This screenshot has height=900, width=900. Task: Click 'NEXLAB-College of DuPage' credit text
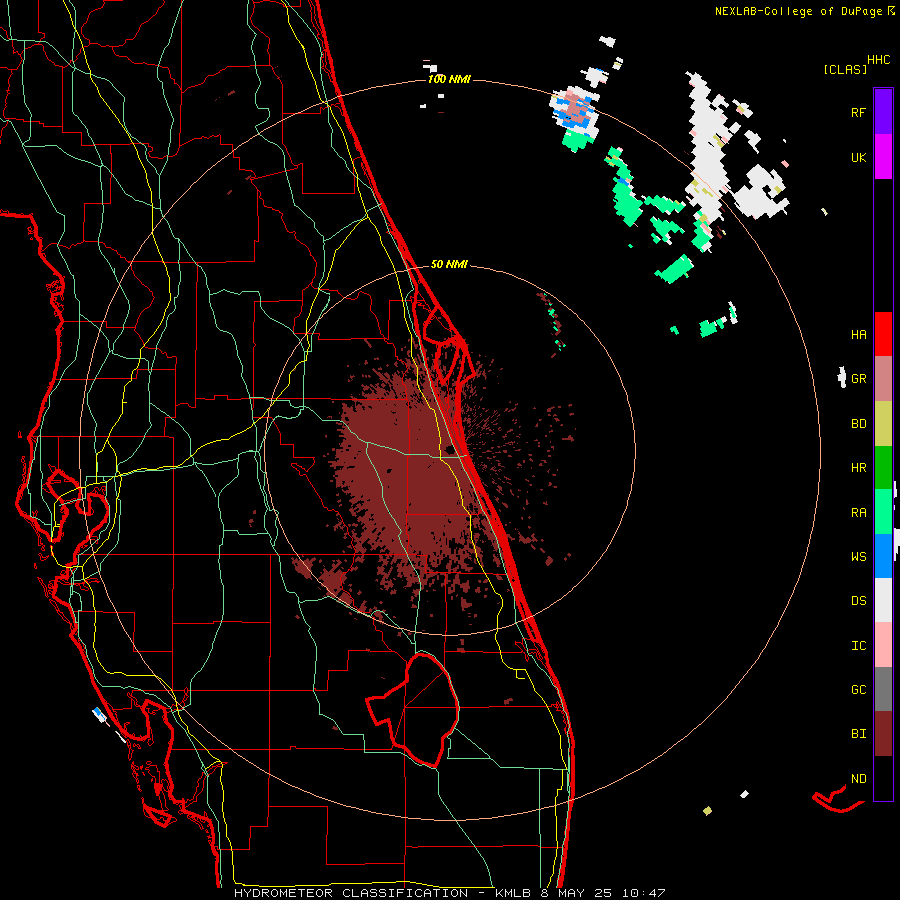coord(798,11)
